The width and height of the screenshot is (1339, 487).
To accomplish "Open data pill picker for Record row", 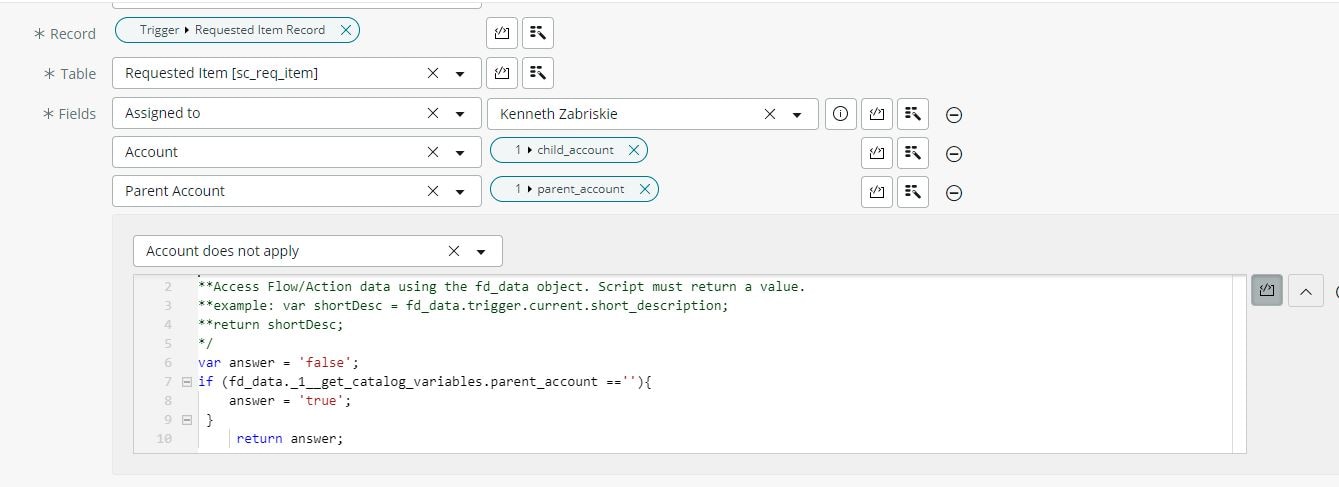I will click(538, 33).
